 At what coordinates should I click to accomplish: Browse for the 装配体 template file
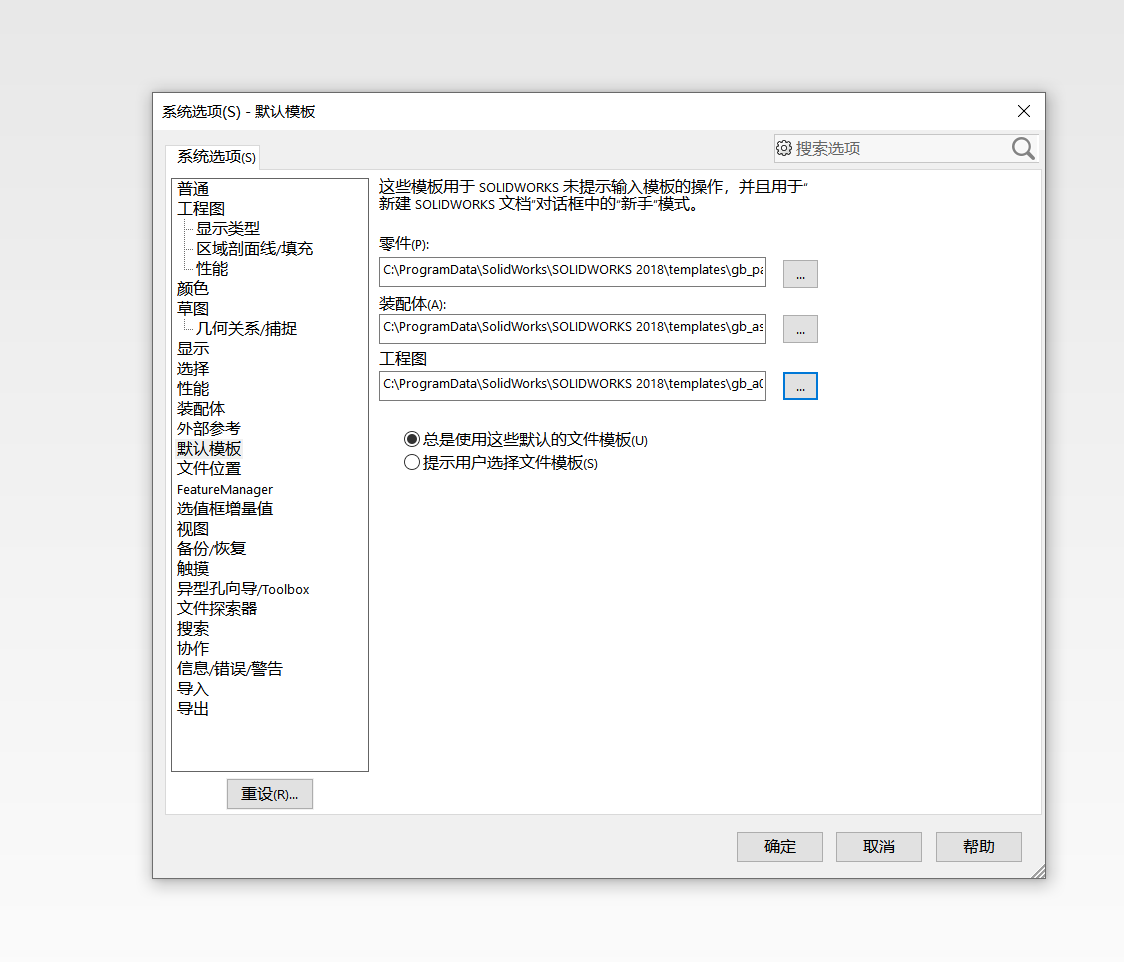click(800, 329)
